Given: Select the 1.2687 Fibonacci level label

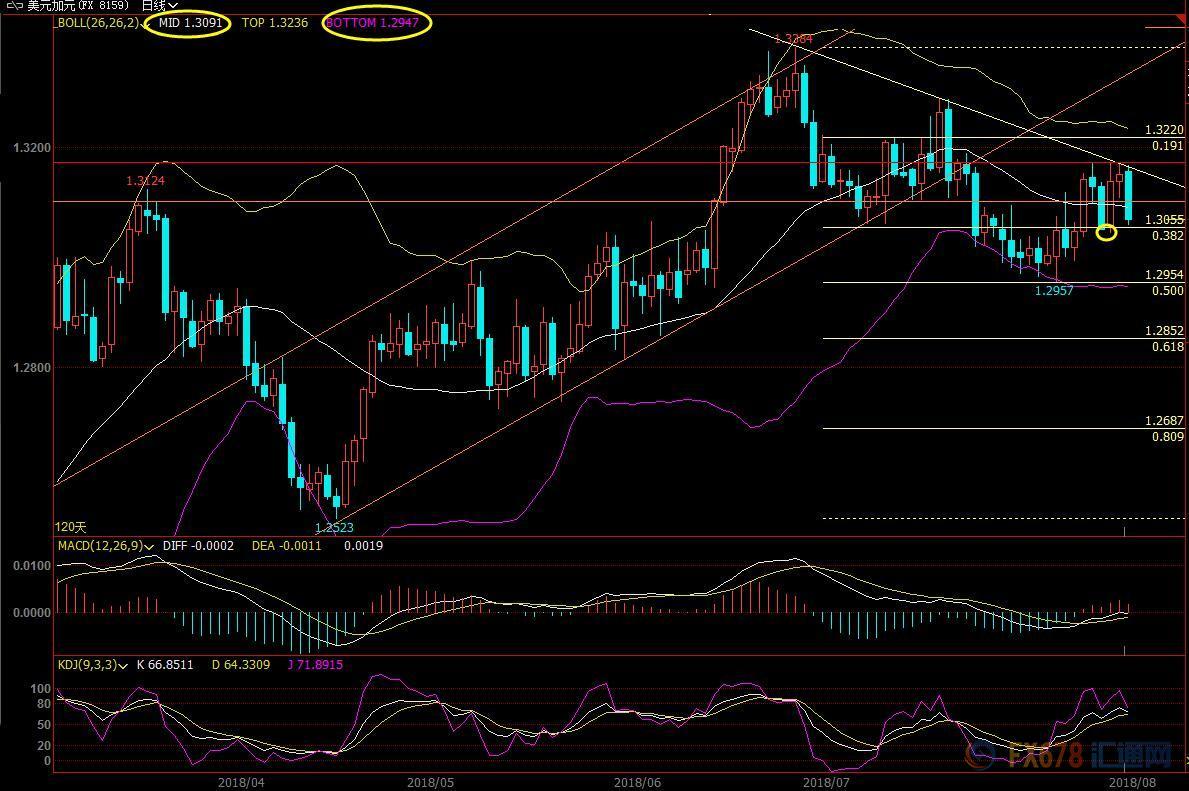Looking at the screenshot, I should pyautogui.click(x=1164, y=421).
